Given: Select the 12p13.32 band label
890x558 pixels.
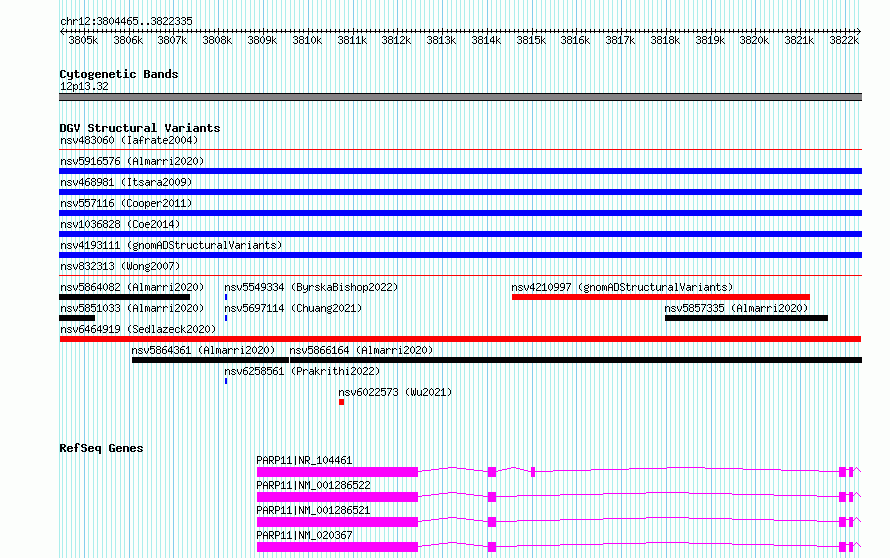Looking at the screenshot, I should click(84, 86).
